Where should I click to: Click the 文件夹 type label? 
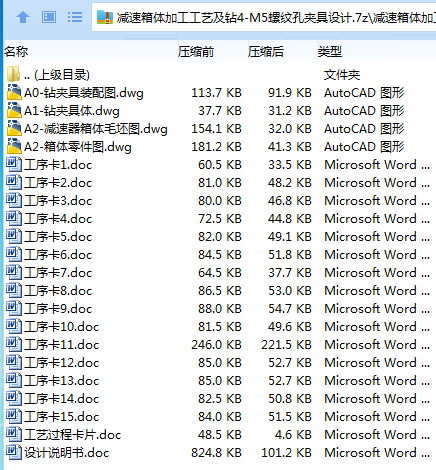pos(342,75)
